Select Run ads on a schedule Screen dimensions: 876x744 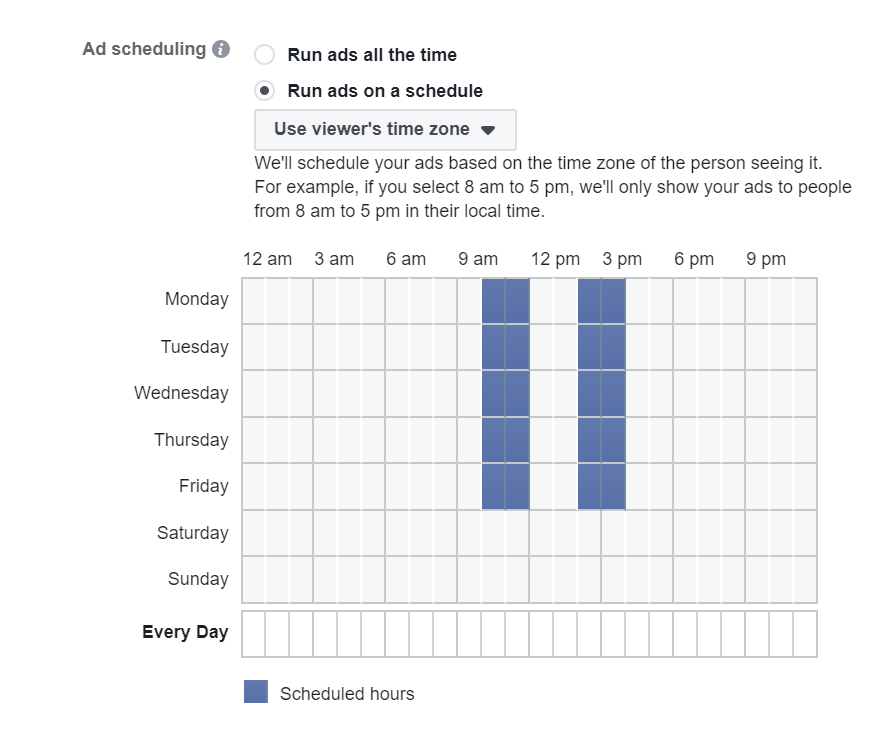[264, 90]
